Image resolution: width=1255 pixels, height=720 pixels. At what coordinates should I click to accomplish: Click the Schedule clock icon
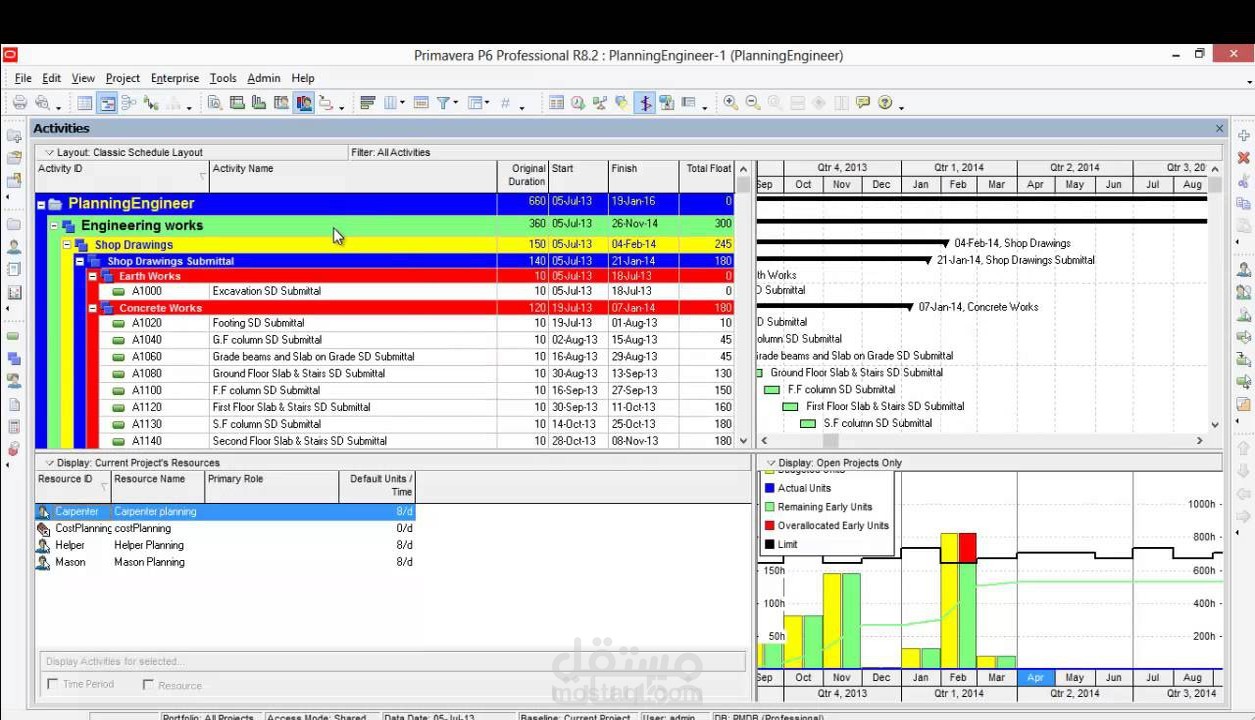[x=578, y=102]
